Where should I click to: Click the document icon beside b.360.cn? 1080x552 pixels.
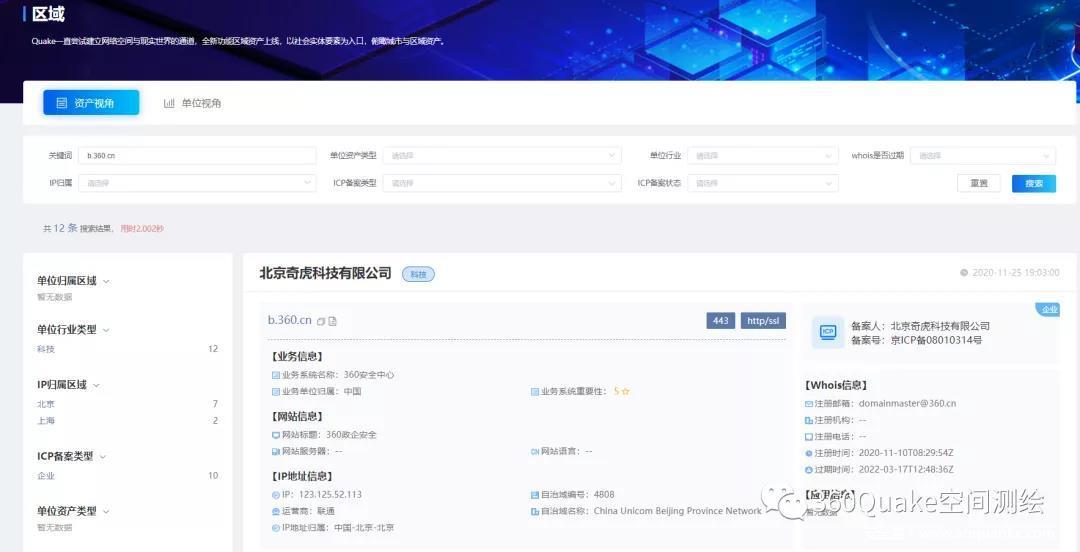pyautogui.click(x=333, y=321)
